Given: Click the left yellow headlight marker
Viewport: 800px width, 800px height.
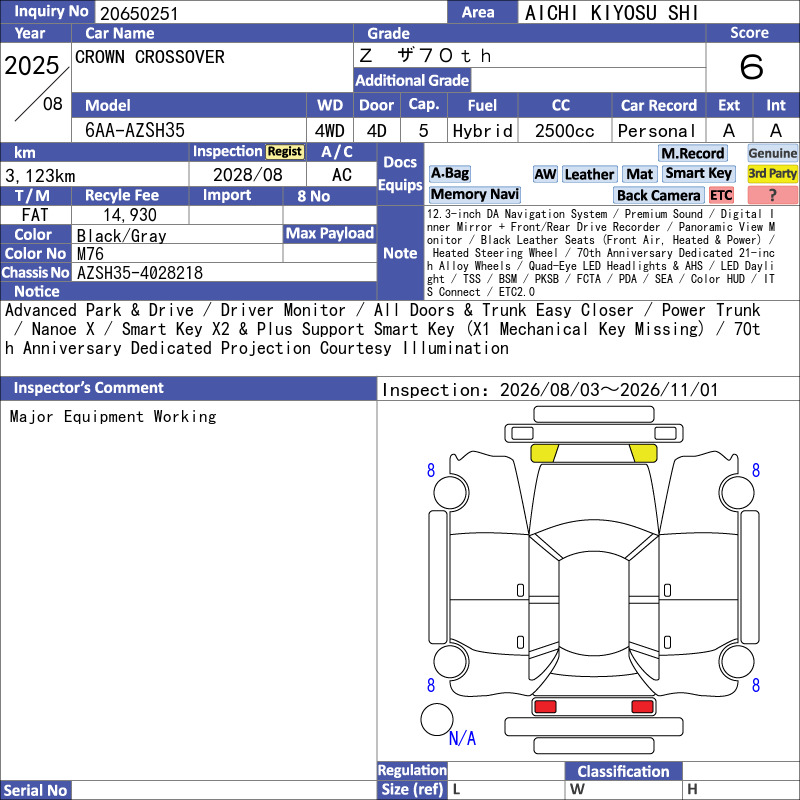Looking at the screenshot, I should coord(544,453).
